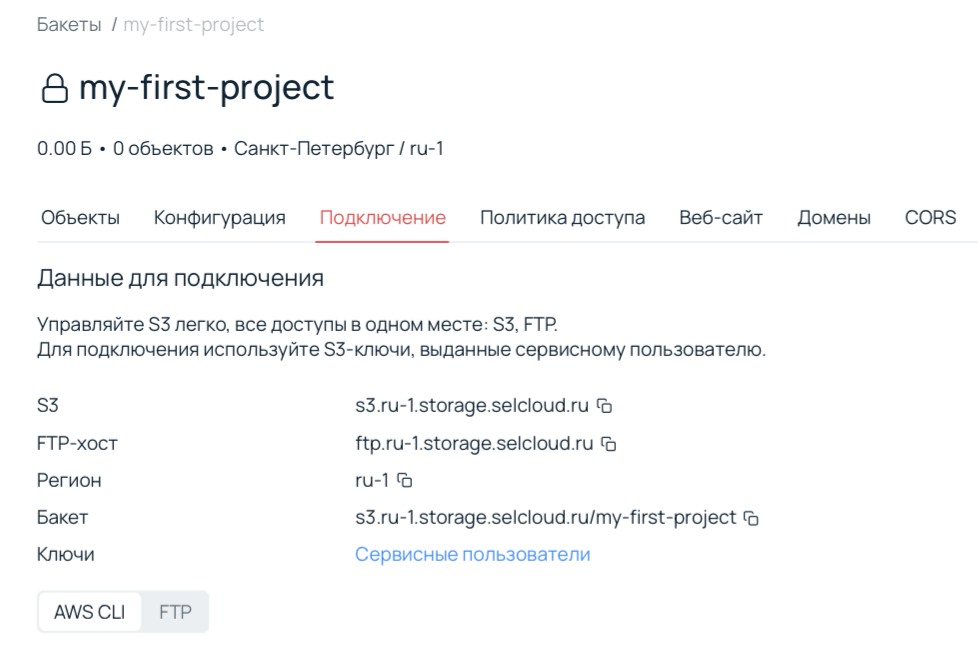Copy the S3 endpoint address
Viewport: 978px width, 648px height.
pyautogui.click(x=604, y=406)
